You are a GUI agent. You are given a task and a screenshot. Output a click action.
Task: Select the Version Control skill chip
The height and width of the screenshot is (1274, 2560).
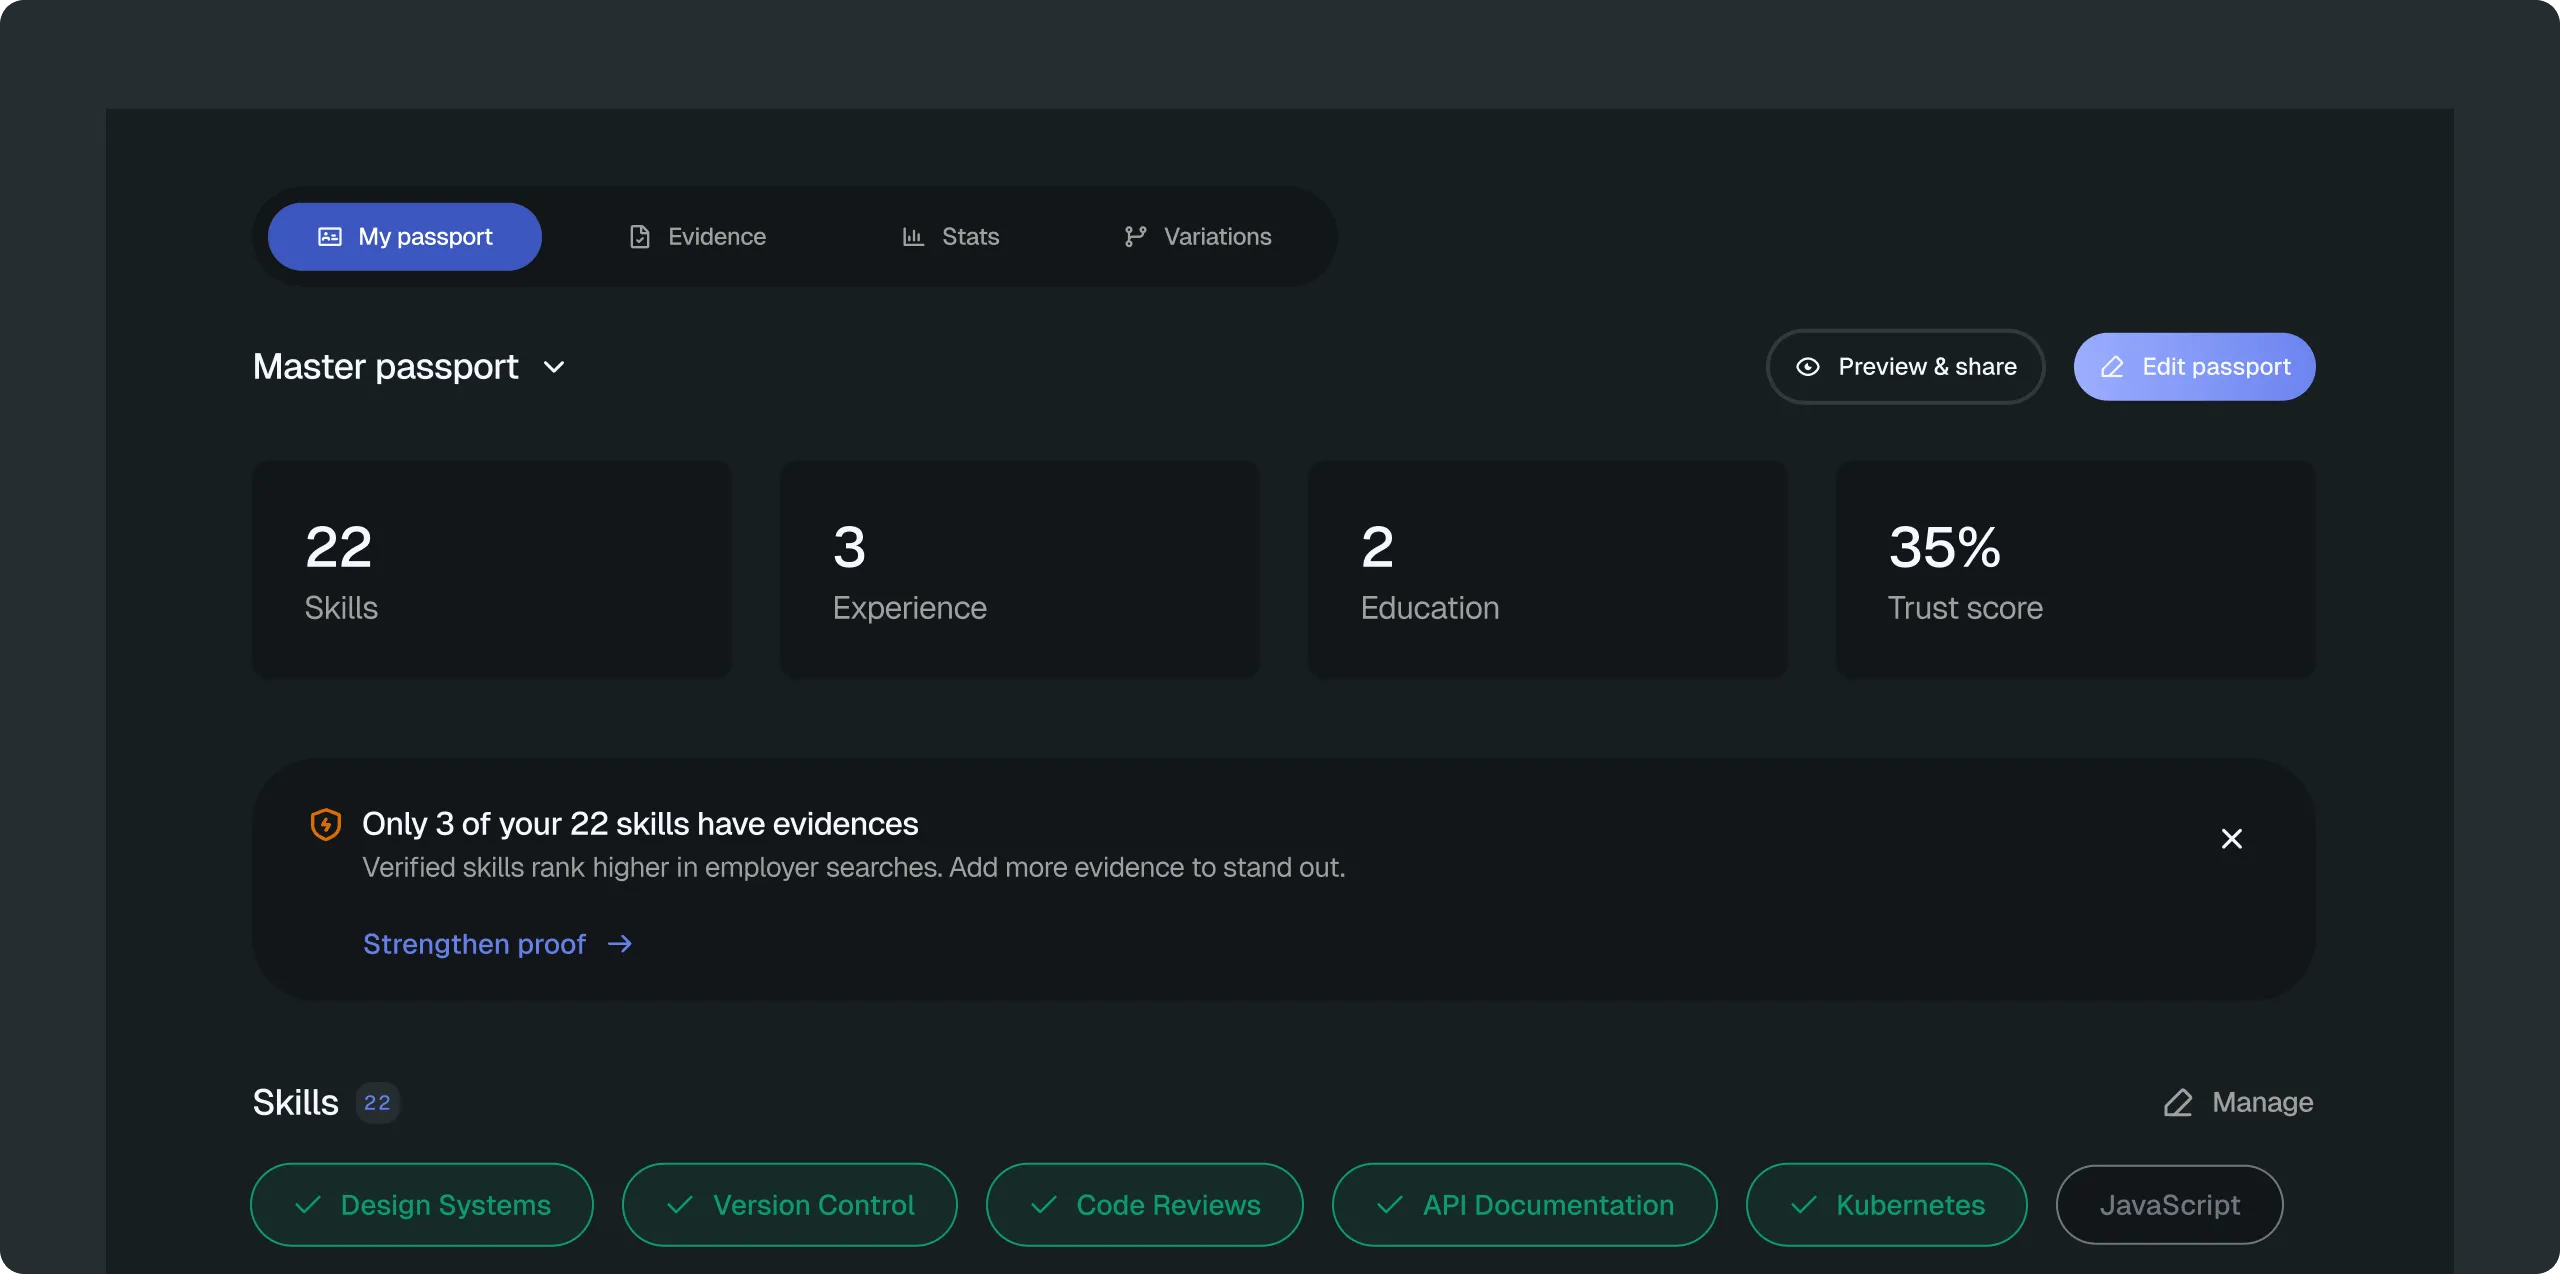(x=790, y=1205)
